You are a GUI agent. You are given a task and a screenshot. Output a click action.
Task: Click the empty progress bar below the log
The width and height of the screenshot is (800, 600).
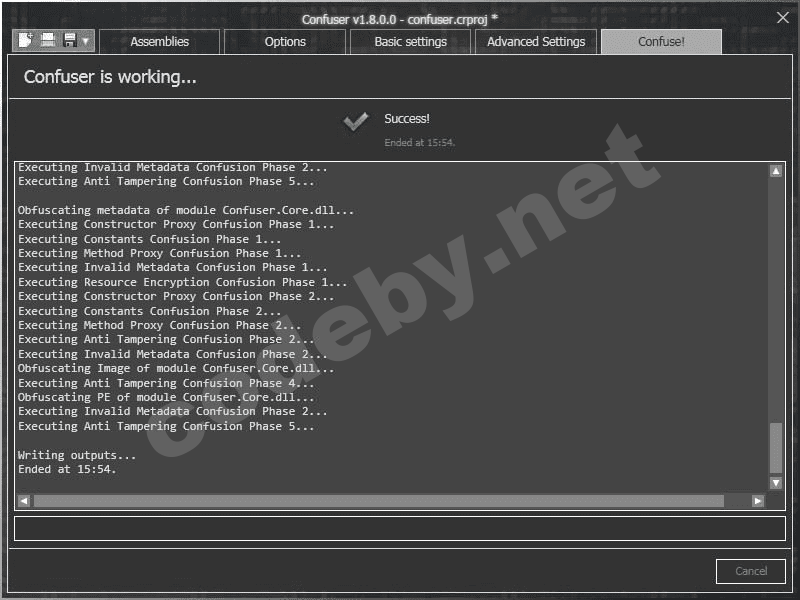coord(399,528)
